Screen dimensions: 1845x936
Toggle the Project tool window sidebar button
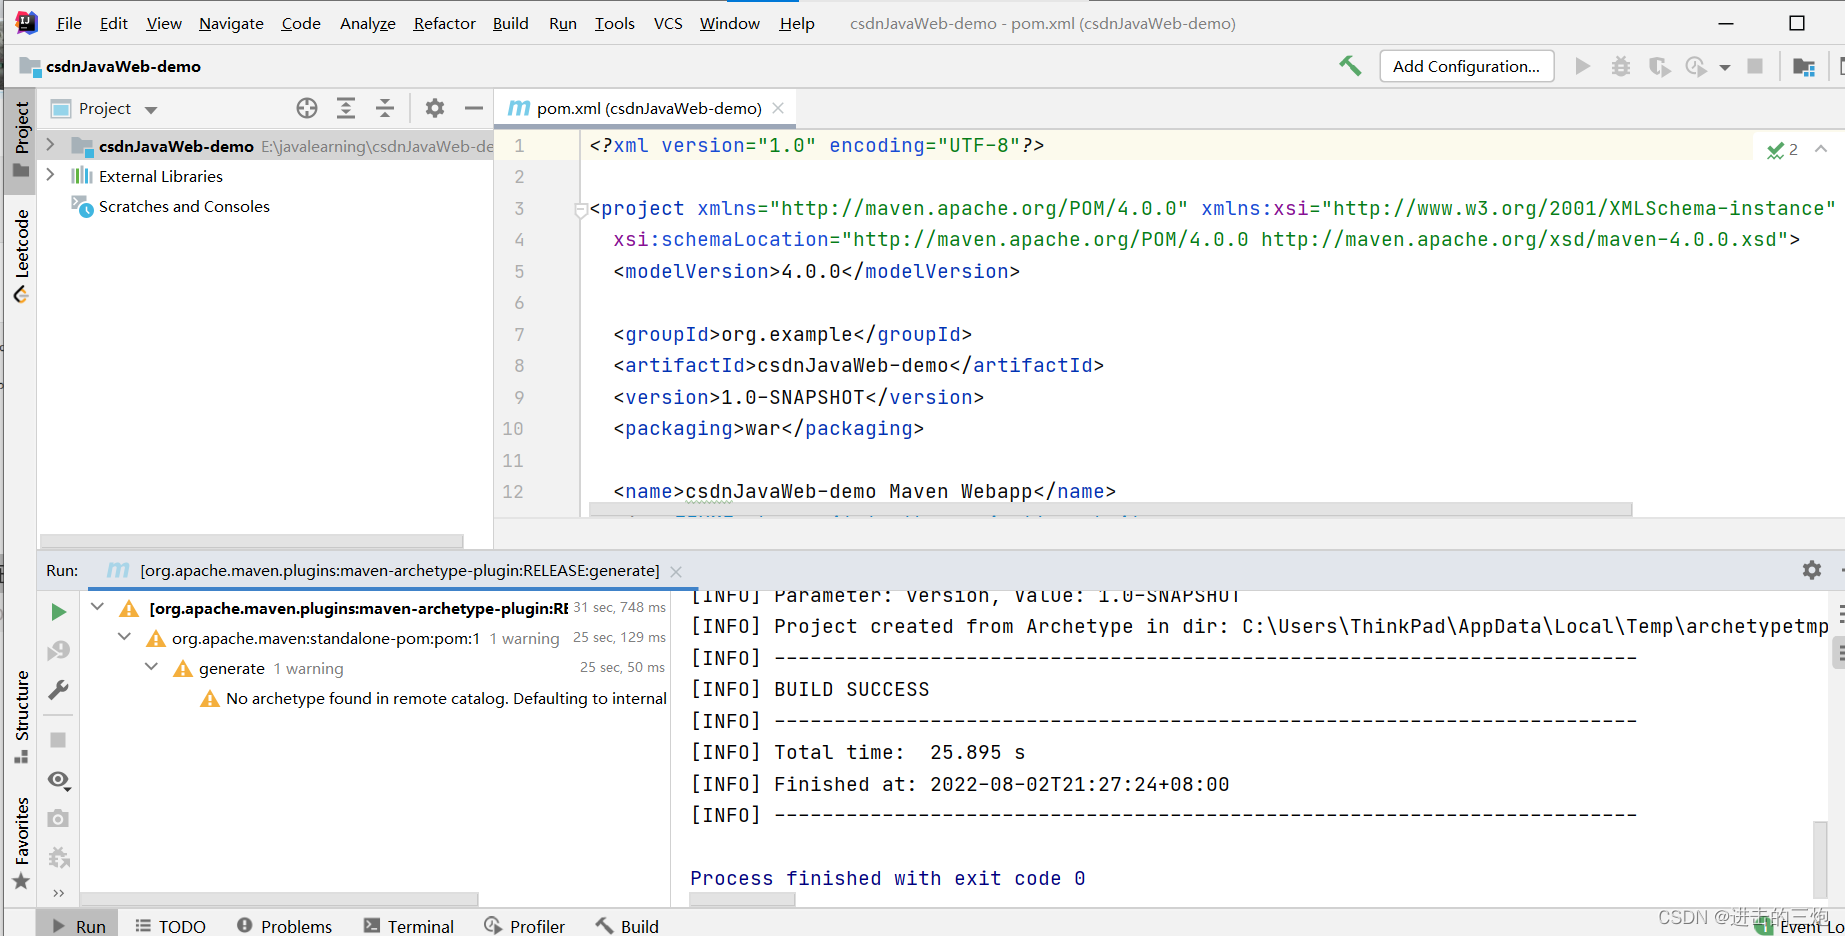pos(21,139)
